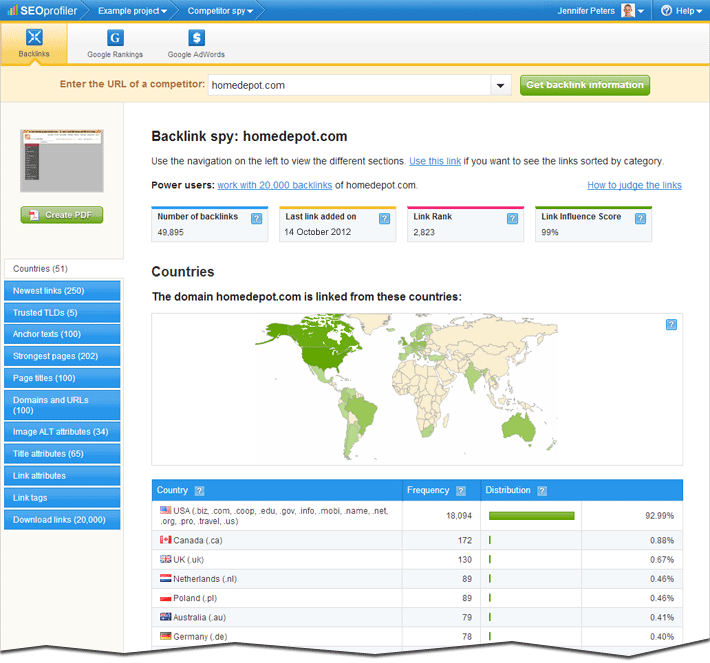
Task: Show help for Link Influence Score
Action: tap(640, 219)
